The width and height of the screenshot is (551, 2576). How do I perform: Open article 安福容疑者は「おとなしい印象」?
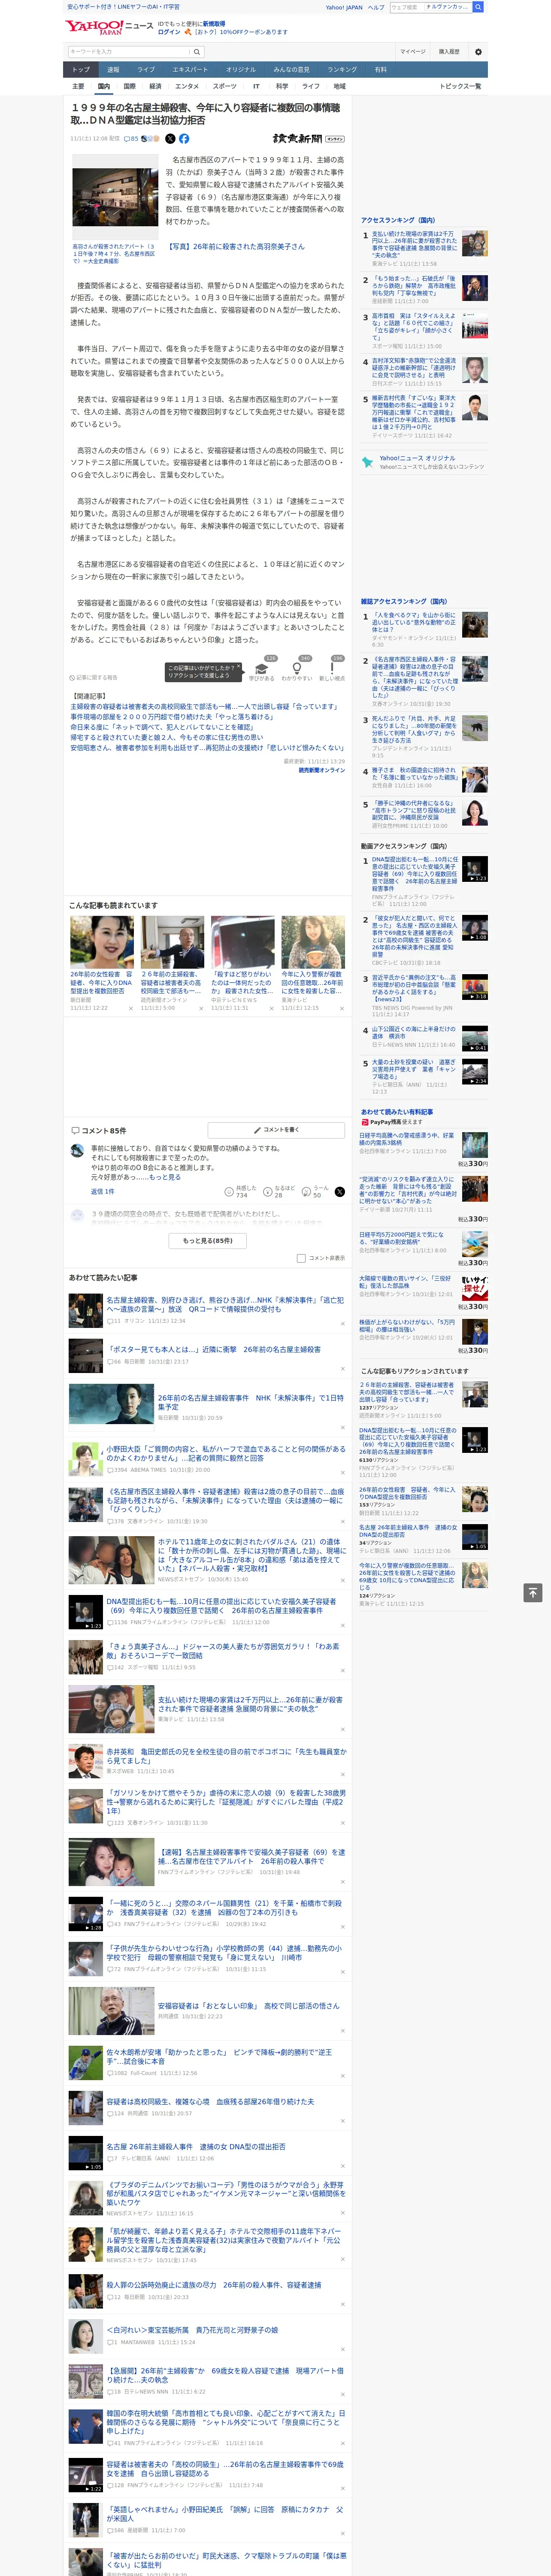click(248, 2005)
